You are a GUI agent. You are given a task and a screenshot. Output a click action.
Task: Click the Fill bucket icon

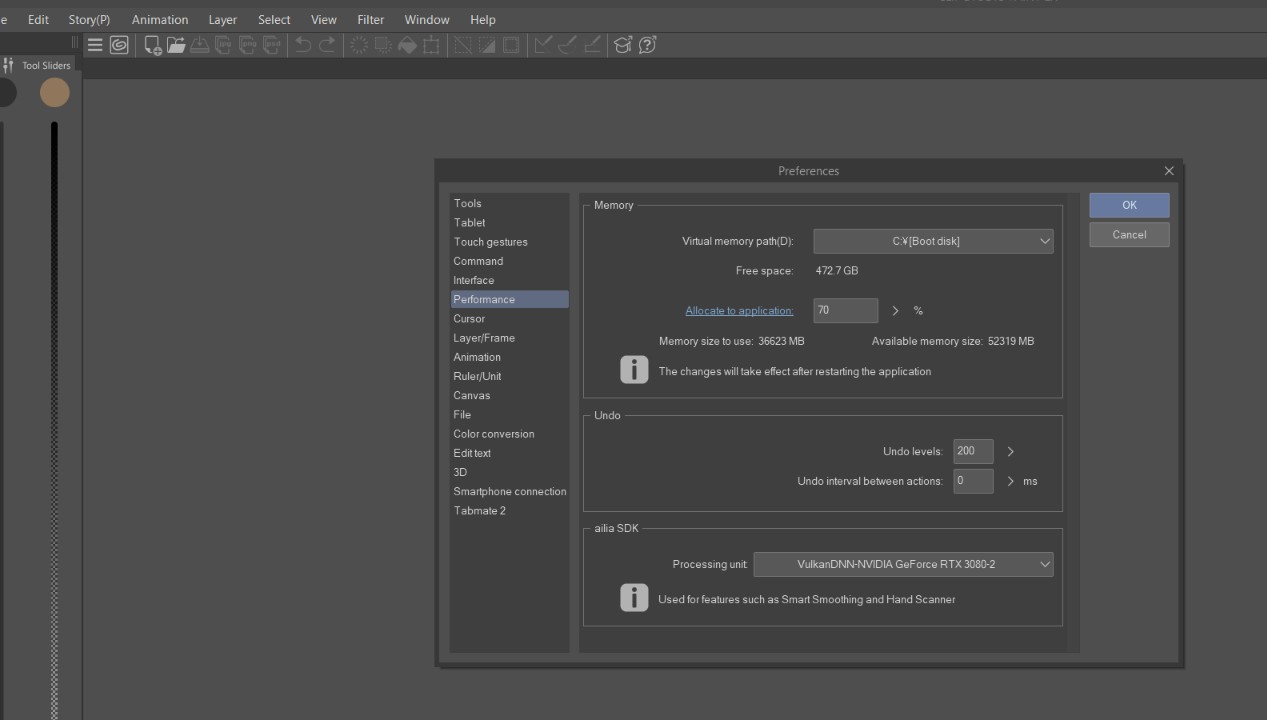click(407, 45)
